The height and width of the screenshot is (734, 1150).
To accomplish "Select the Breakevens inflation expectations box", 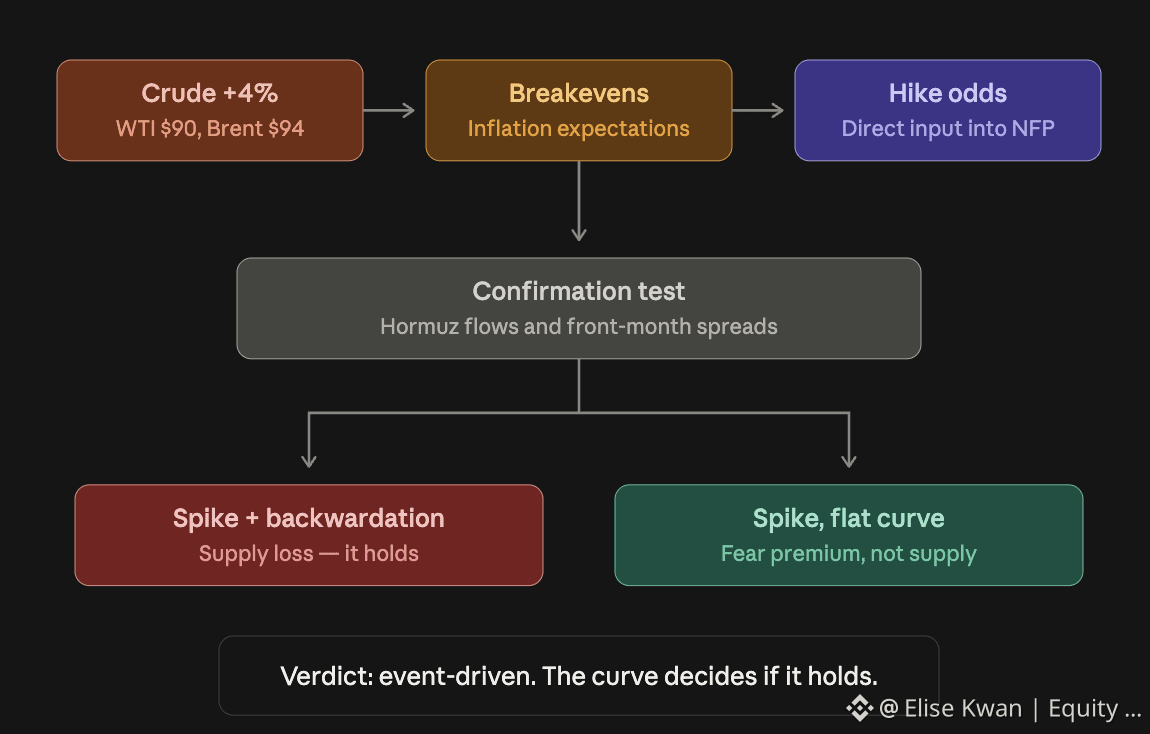I will (579, 111).
